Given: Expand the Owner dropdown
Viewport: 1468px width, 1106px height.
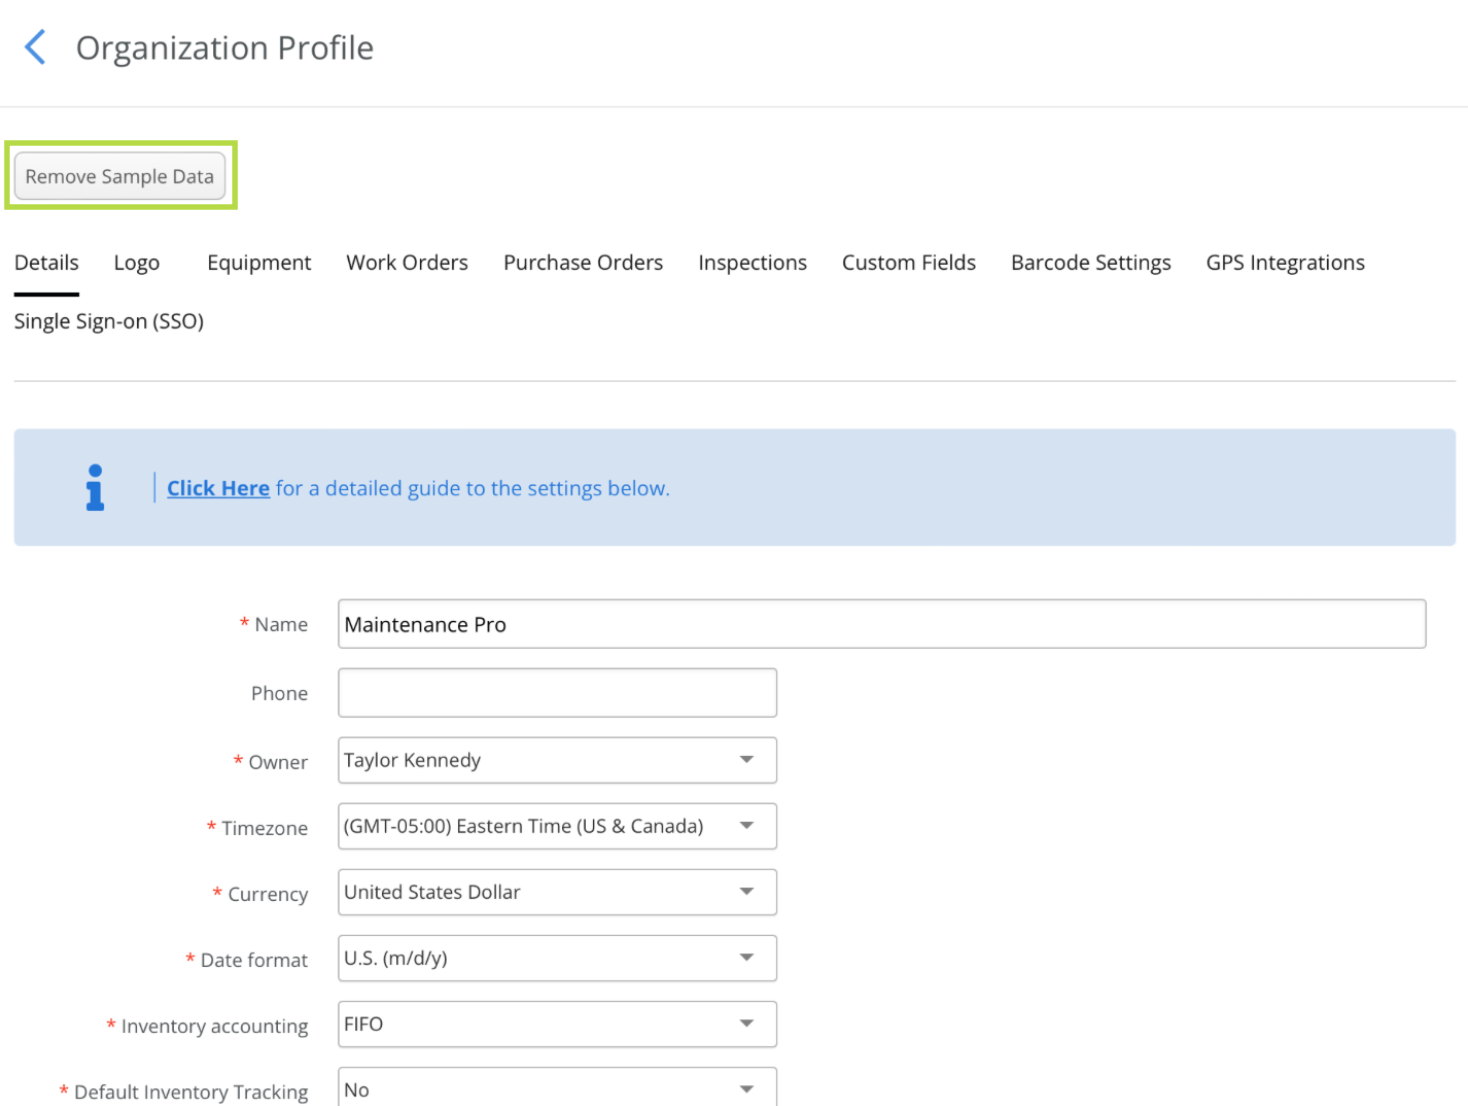Looking at the screenshot, I should (x=557, y=760).
